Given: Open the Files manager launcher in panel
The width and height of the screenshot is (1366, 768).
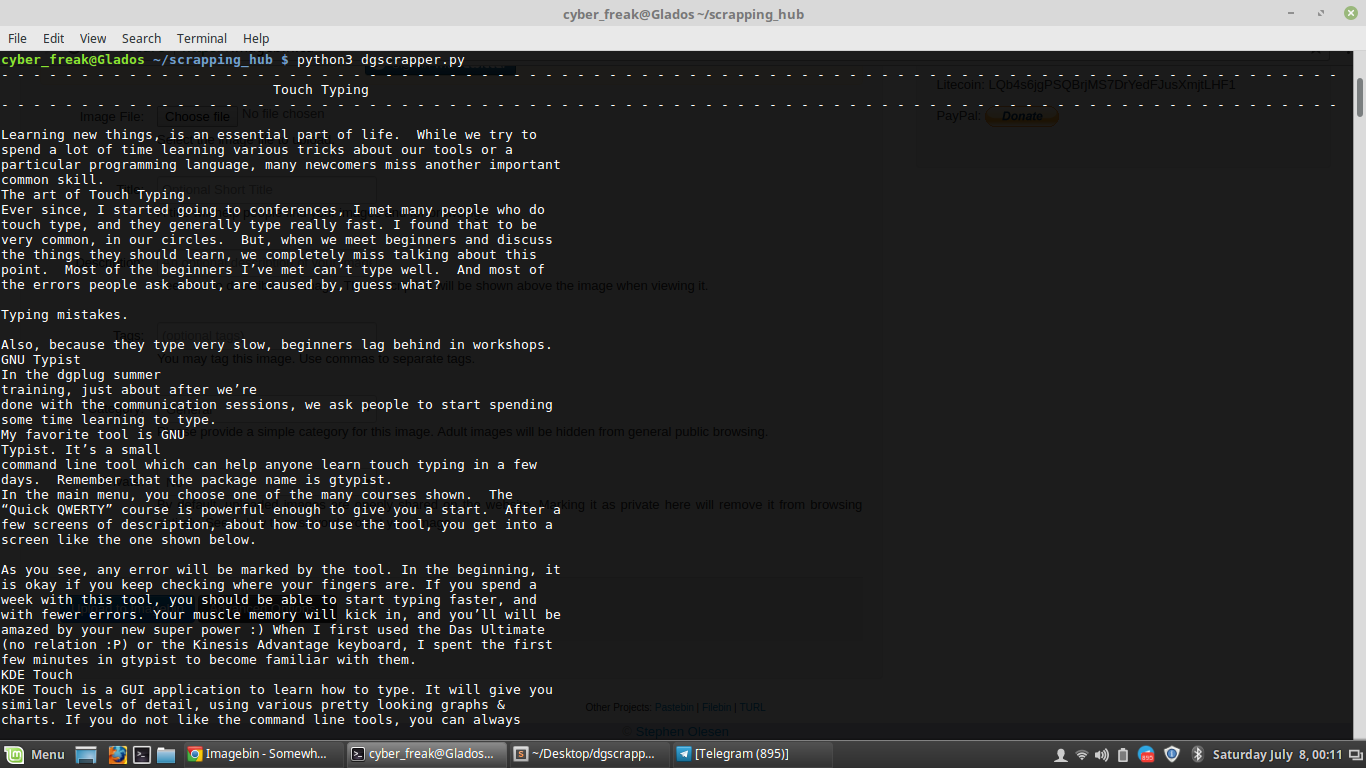Looking at the screenshot, I should click(166, 754).
